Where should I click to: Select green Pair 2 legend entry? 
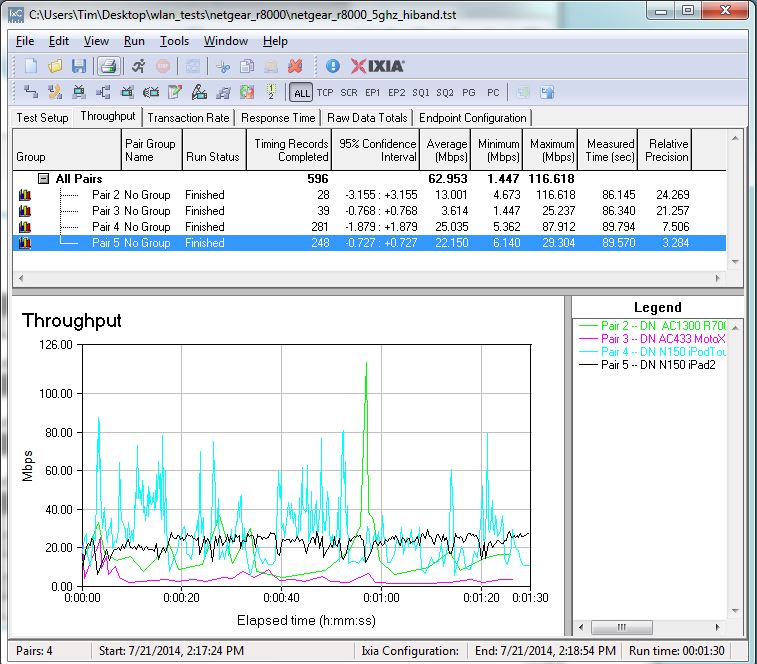[651, 325]
